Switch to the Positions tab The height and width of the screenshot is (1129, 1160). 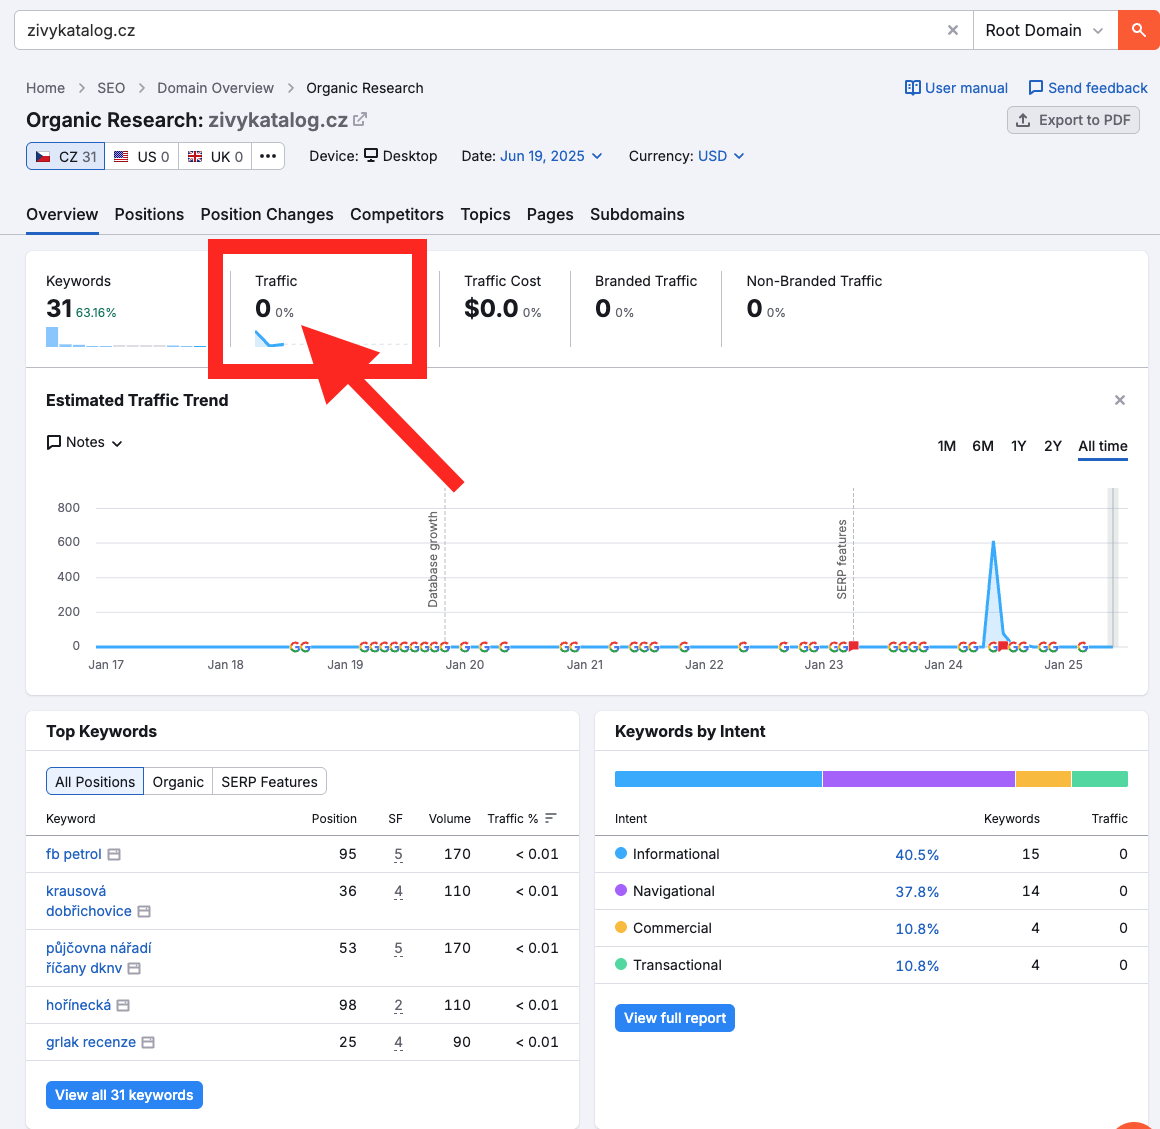pos(149,215)
